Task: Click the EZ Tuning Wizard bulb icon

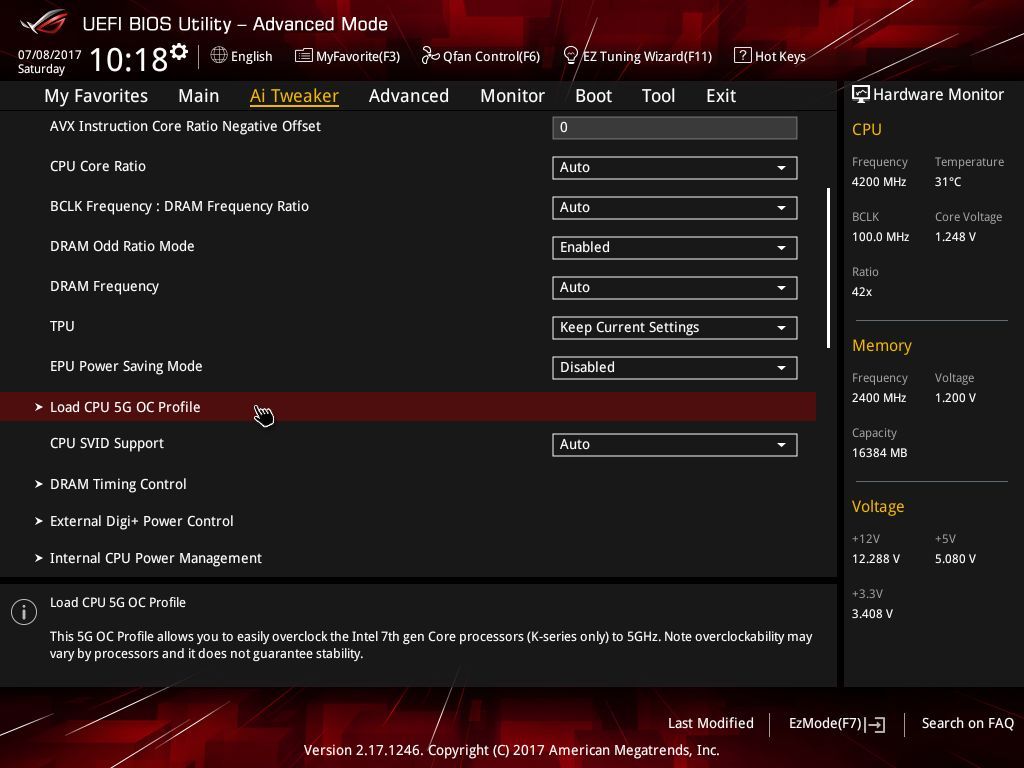Action: (x=570, y=56)
